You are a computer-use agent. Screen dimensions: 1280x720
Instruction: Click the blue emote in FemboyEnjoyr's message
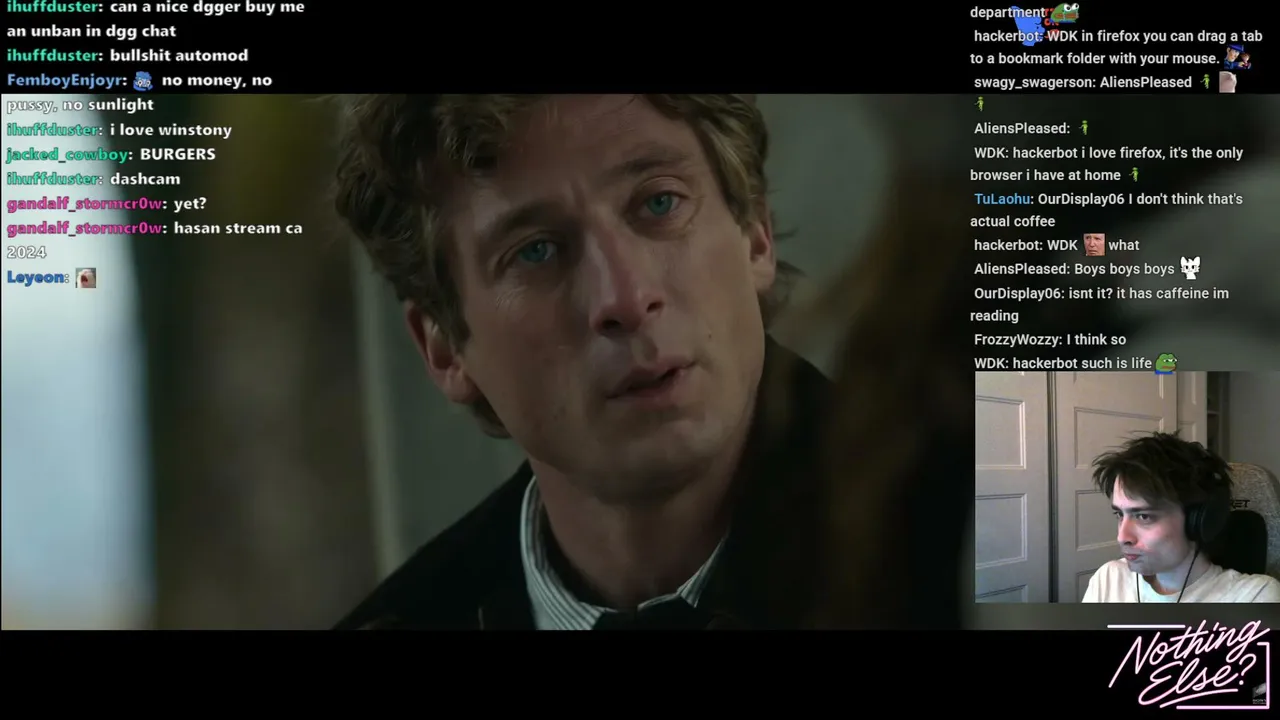tap(143, 81)
